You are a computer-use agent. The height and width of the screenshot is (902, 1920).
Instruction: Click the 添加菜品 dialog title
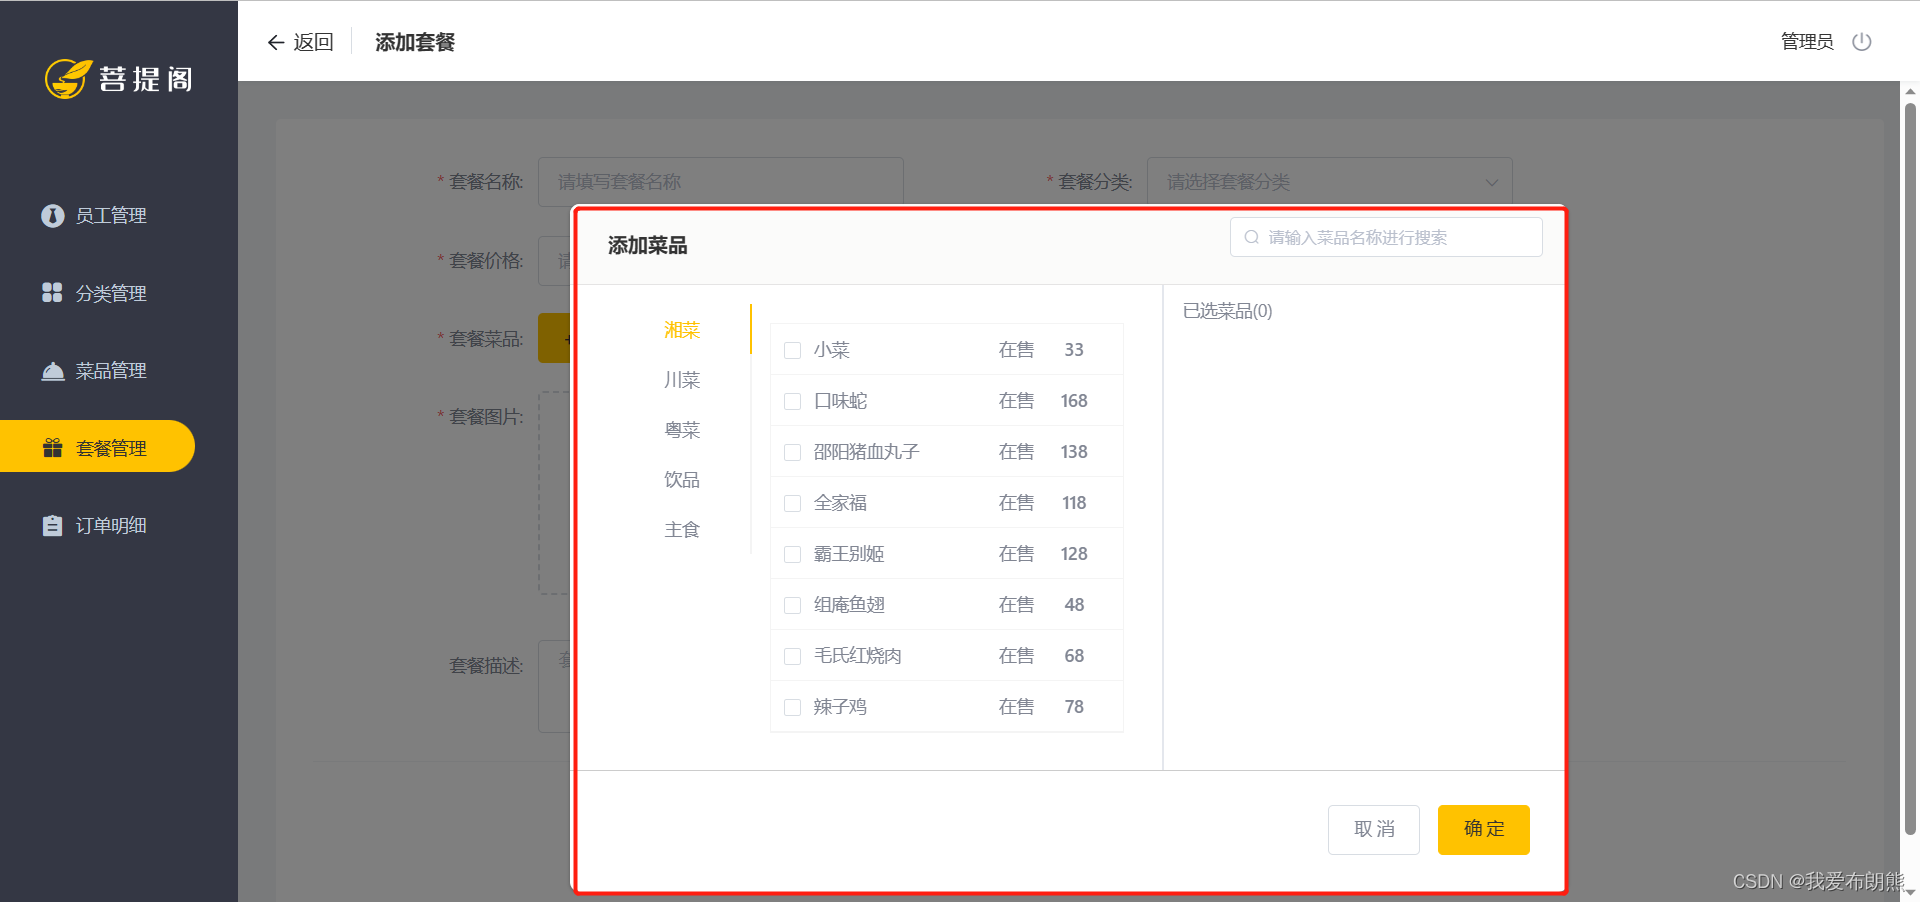648,245
